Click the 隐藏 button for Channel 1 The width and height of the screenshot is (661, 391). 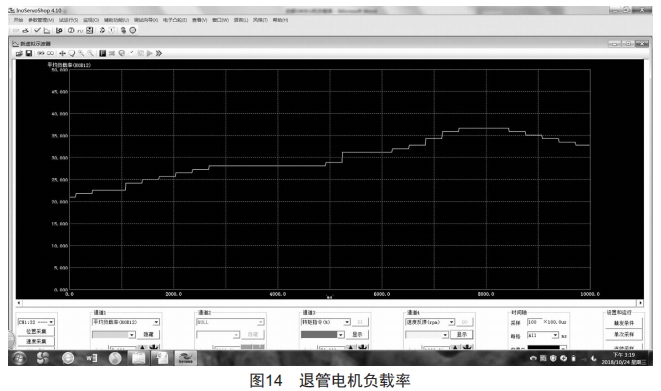click(148, 335)
